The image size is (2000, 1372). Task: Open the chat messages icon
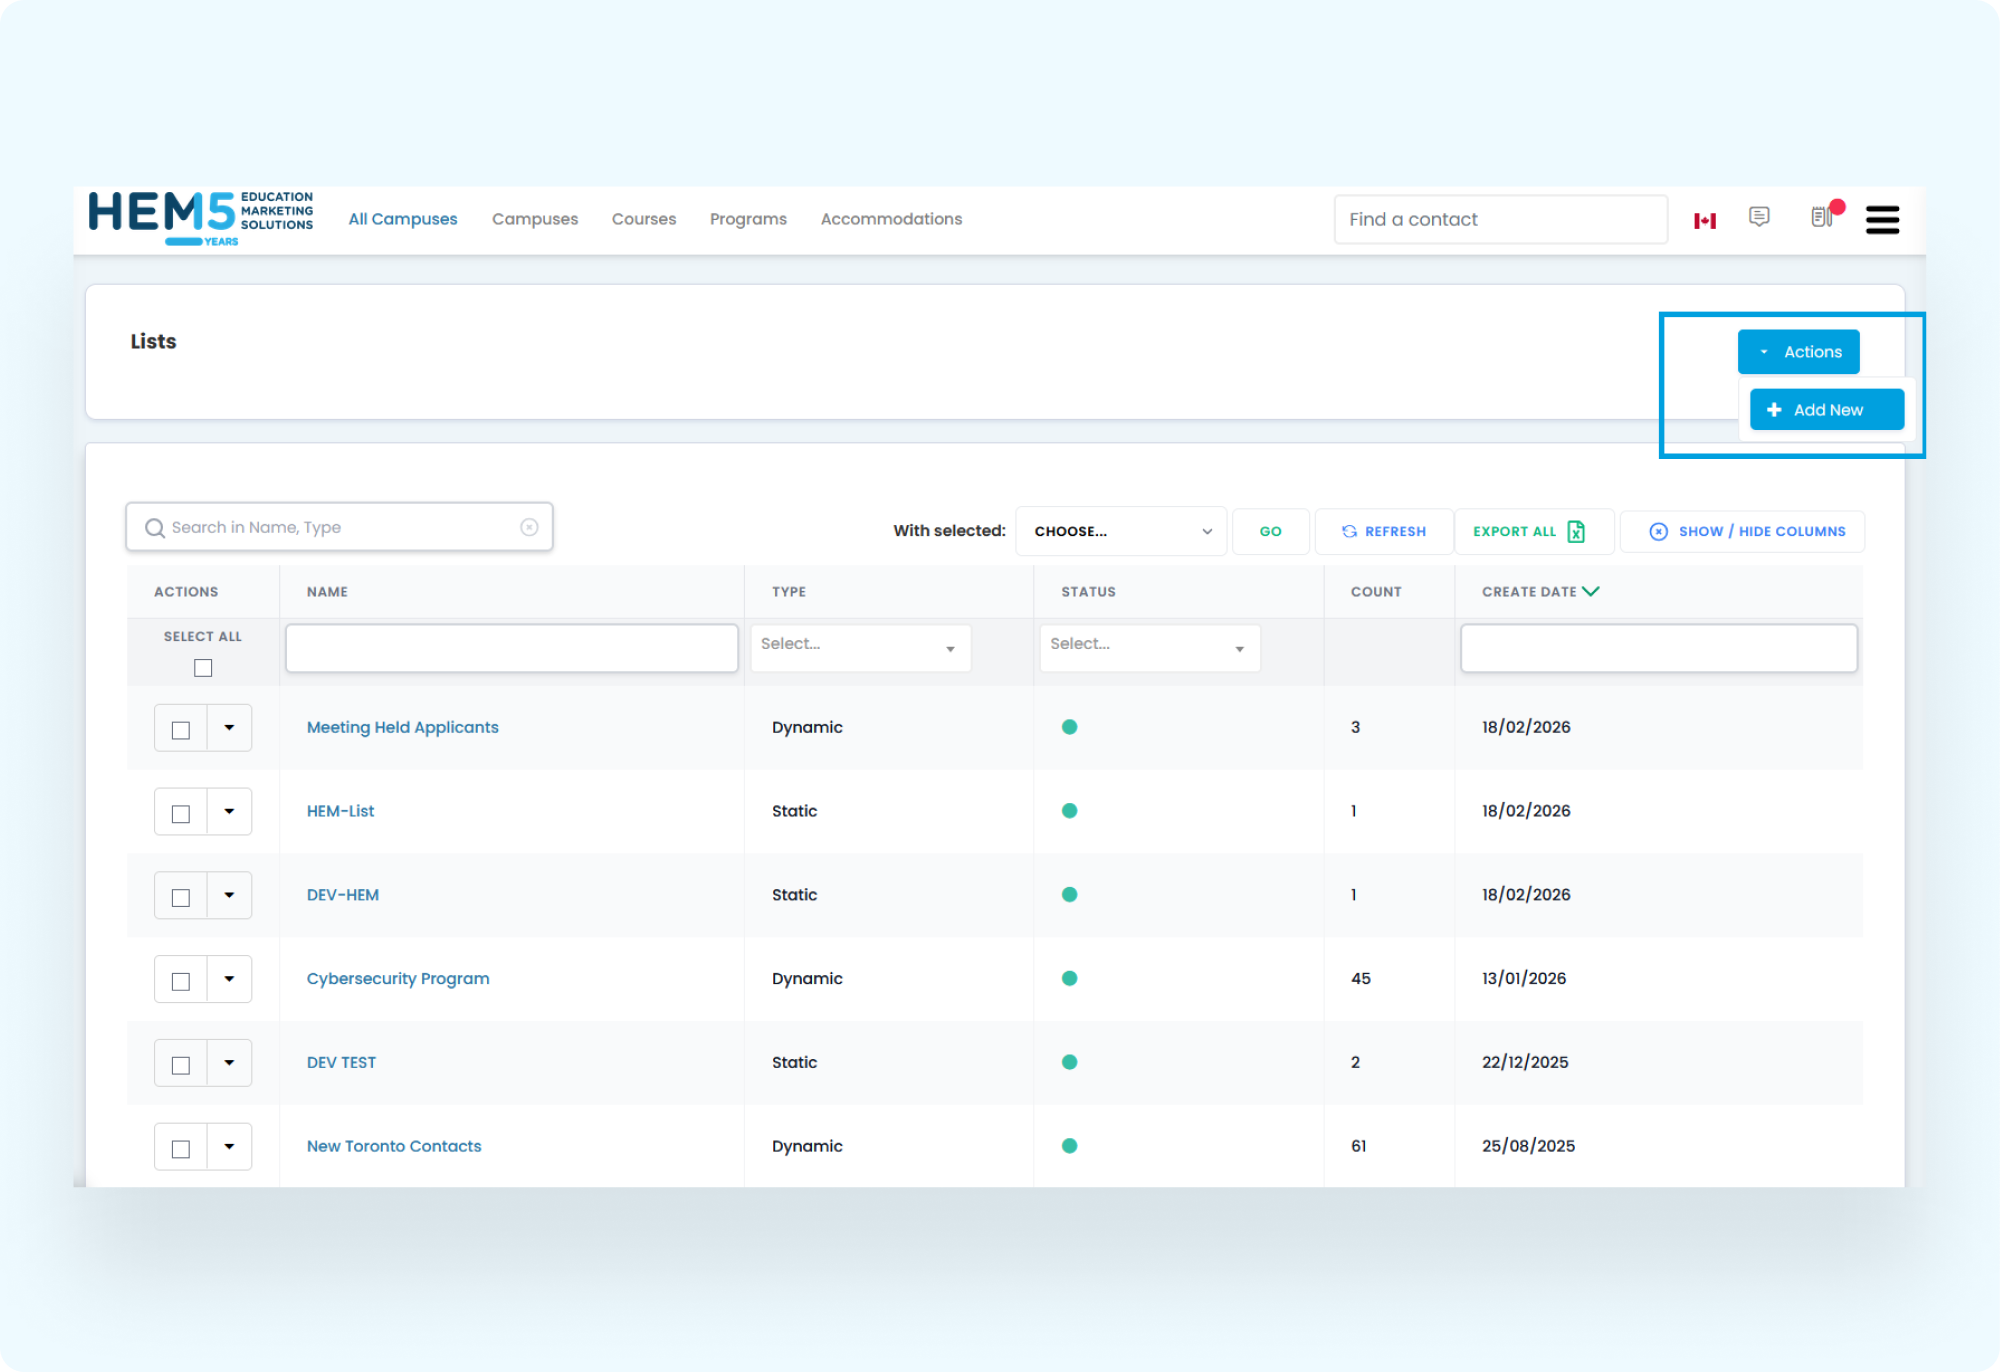tap(1759, 217)
